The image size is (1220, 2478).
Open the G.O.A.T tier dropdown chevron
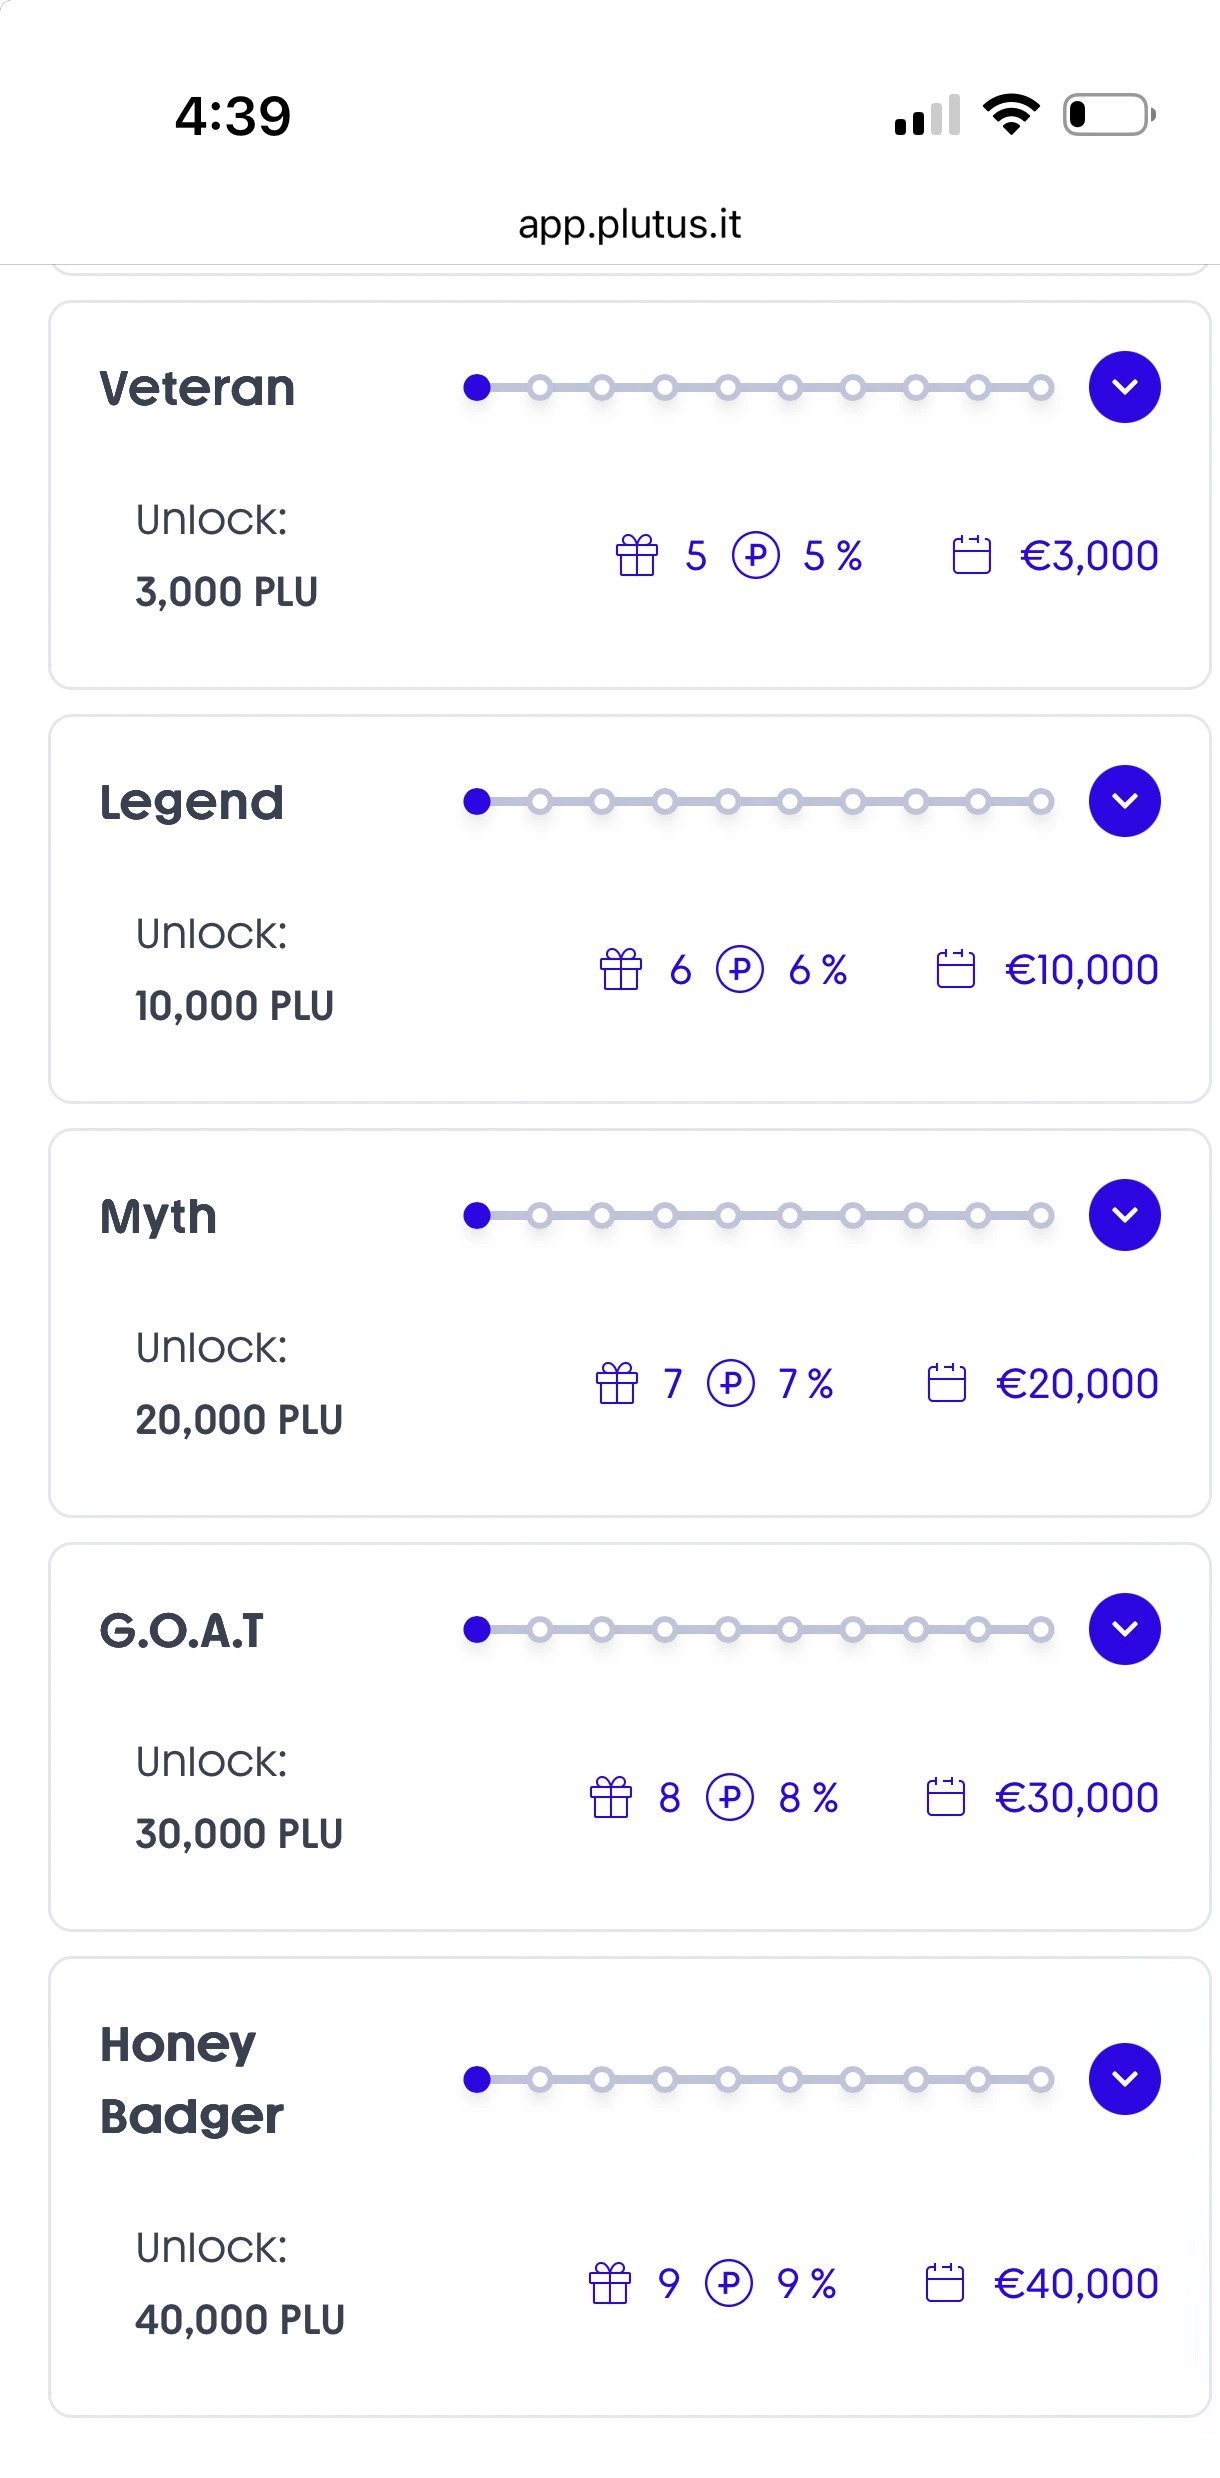[x=1124, y=1629]
